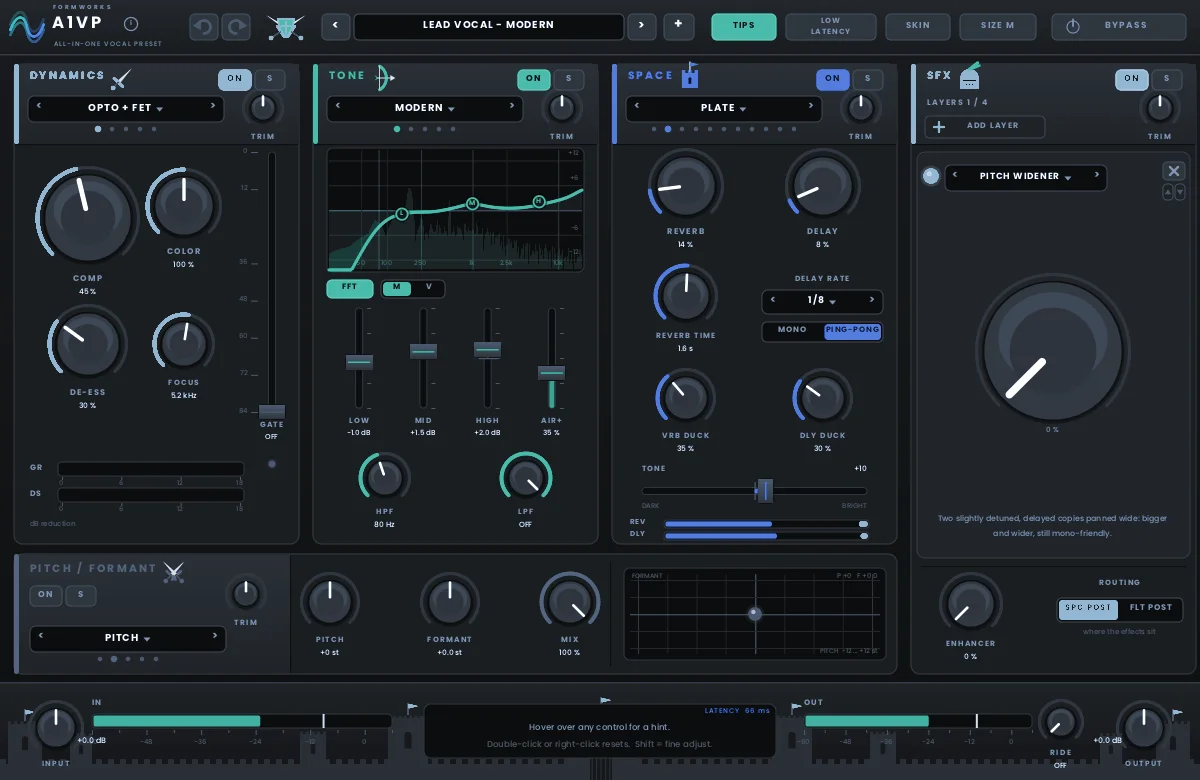Click the castle tower icon beside Space
This screenshot has width=1200, height=780.
click(x=690, y=76)
